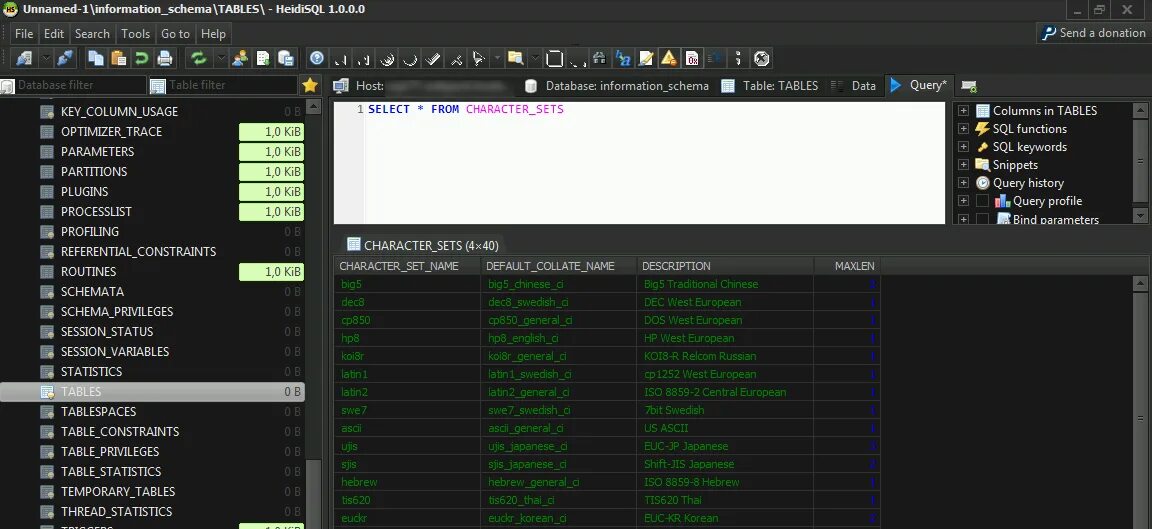This screenshot has width=1152, height=529.
Task: Open the User manager icon
Action: (240, 59)
